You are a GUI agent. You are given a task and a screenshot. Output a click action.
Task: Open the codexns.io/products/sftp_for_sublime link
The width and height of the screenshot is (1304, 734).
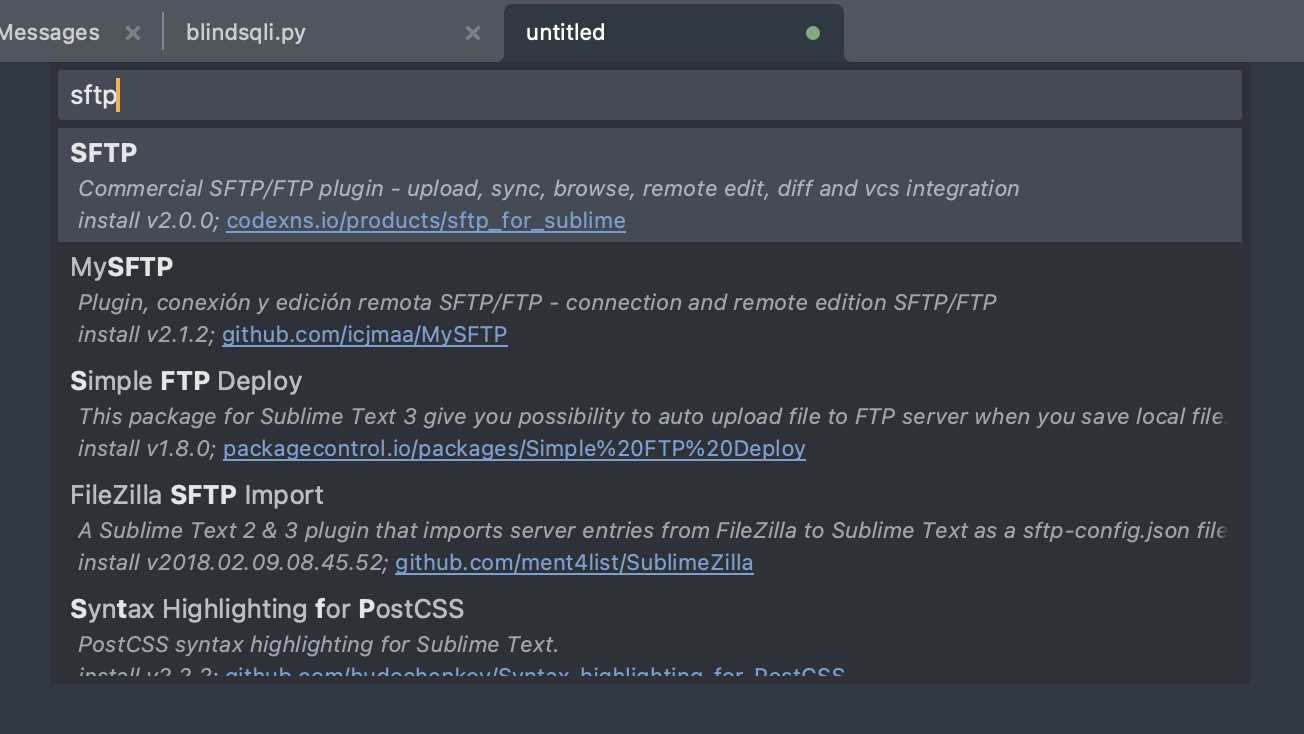click(x=425, y=220)
